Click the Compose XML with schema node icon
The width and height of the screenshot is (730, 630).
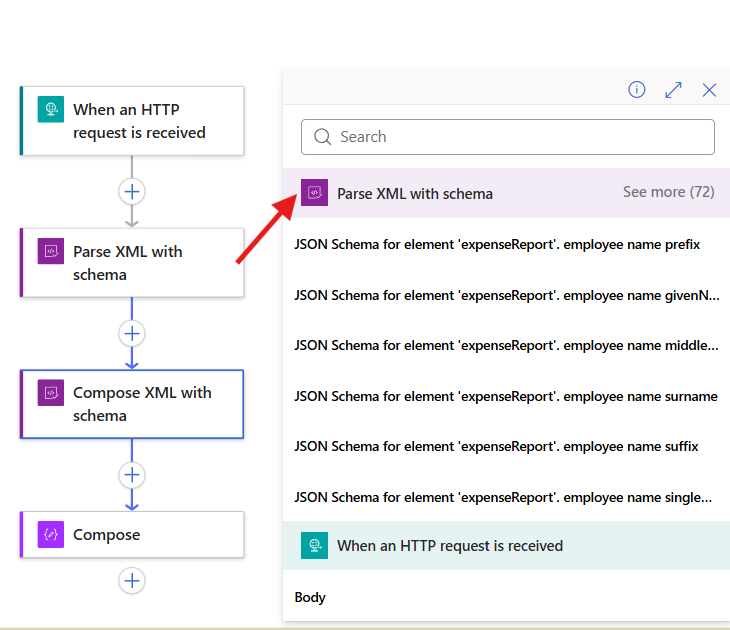tap(50, 392)
